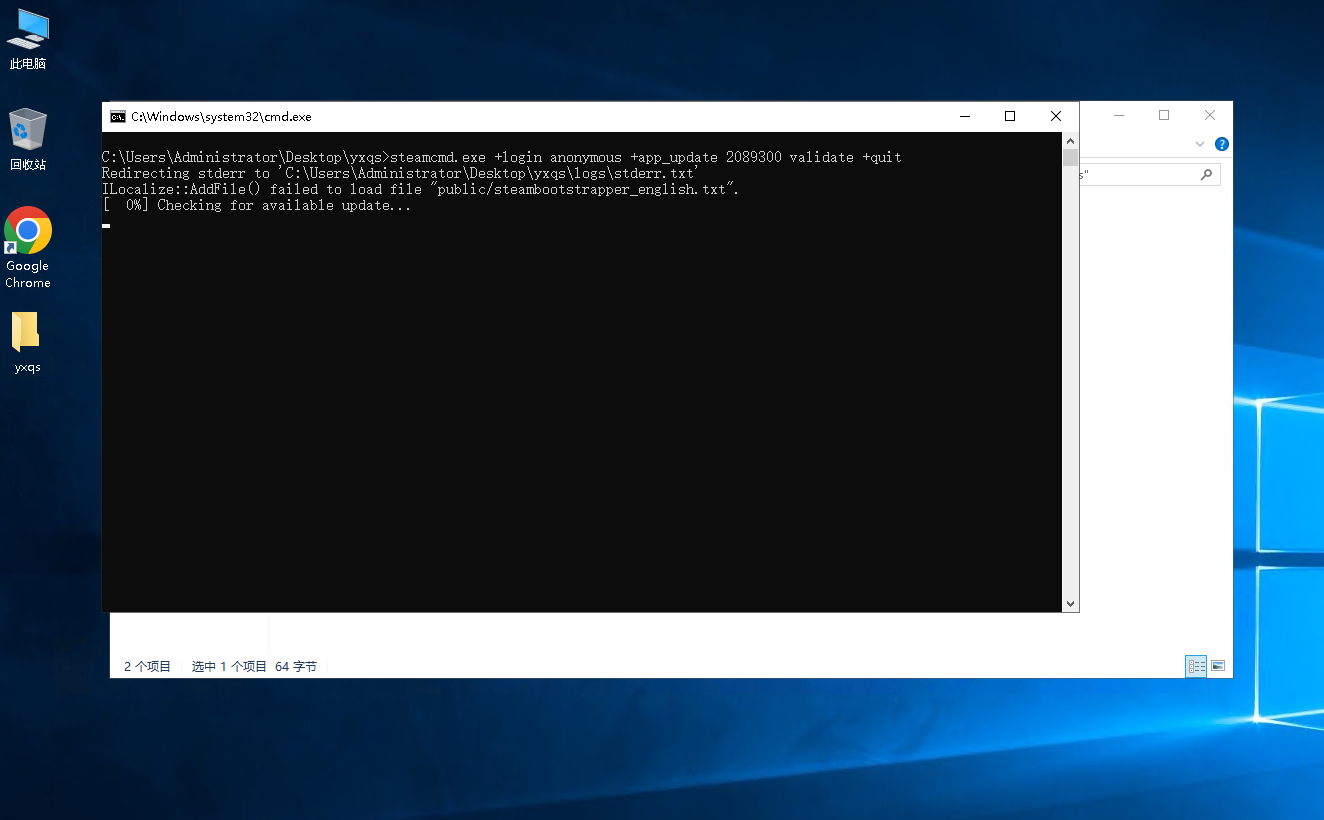The height and width of the screenshot is (820, 1324).
Task: Click the cmd.exe title bar icon
Action: pyautogui.click(x=118, y=116)
